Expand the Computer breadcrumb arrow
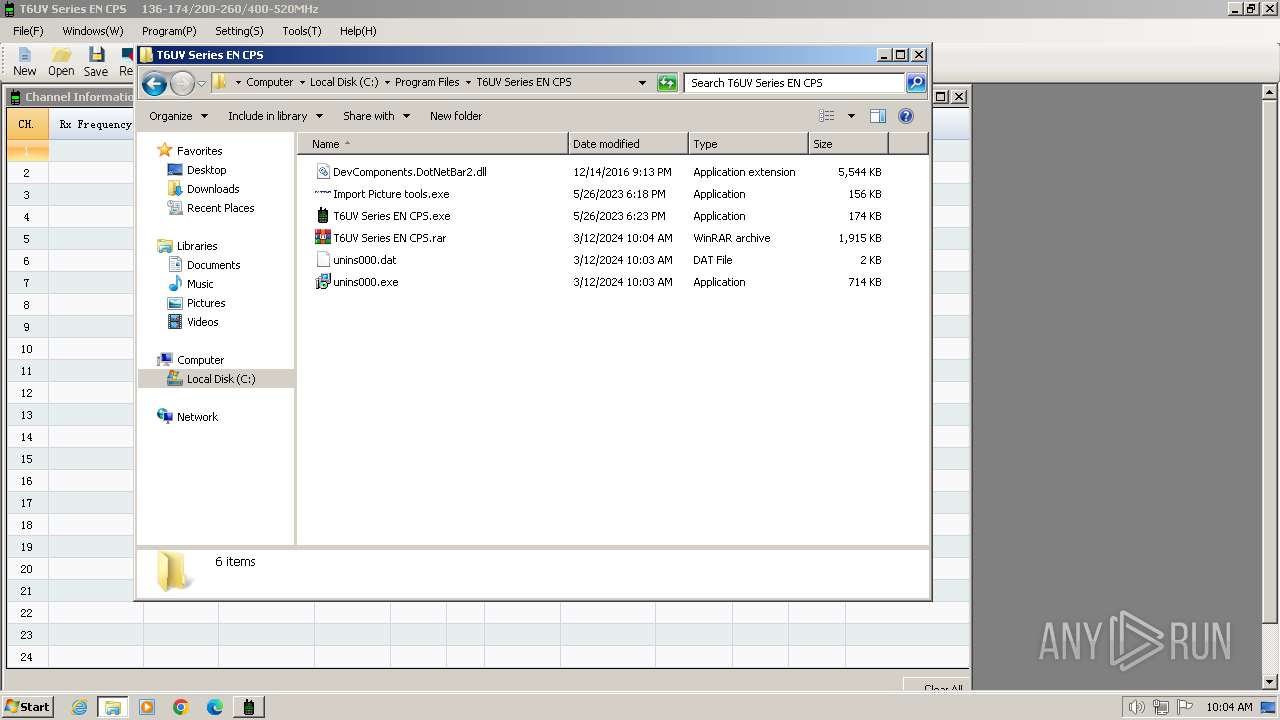This screenshot has height=720, width=1280. [x=302, y=83]
